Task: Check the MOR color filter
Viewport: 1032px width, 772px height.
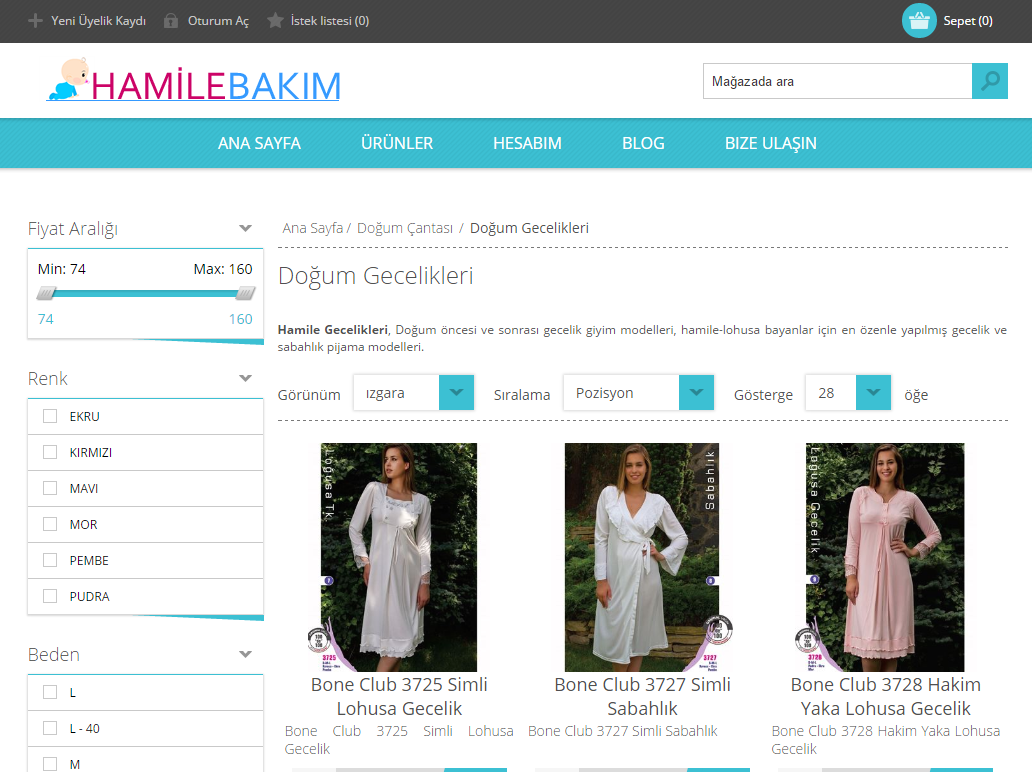Action: point(50,525)
